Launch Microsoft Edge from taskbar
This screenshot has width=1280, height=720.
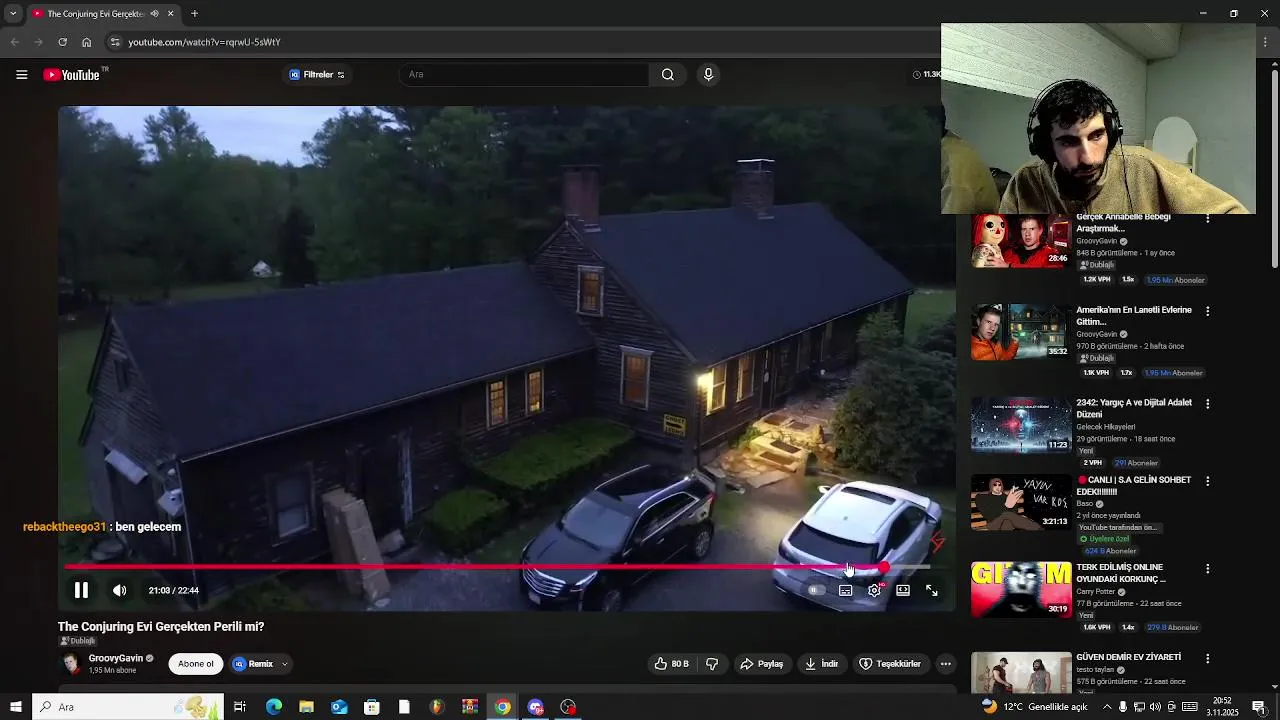pos(273,707)
